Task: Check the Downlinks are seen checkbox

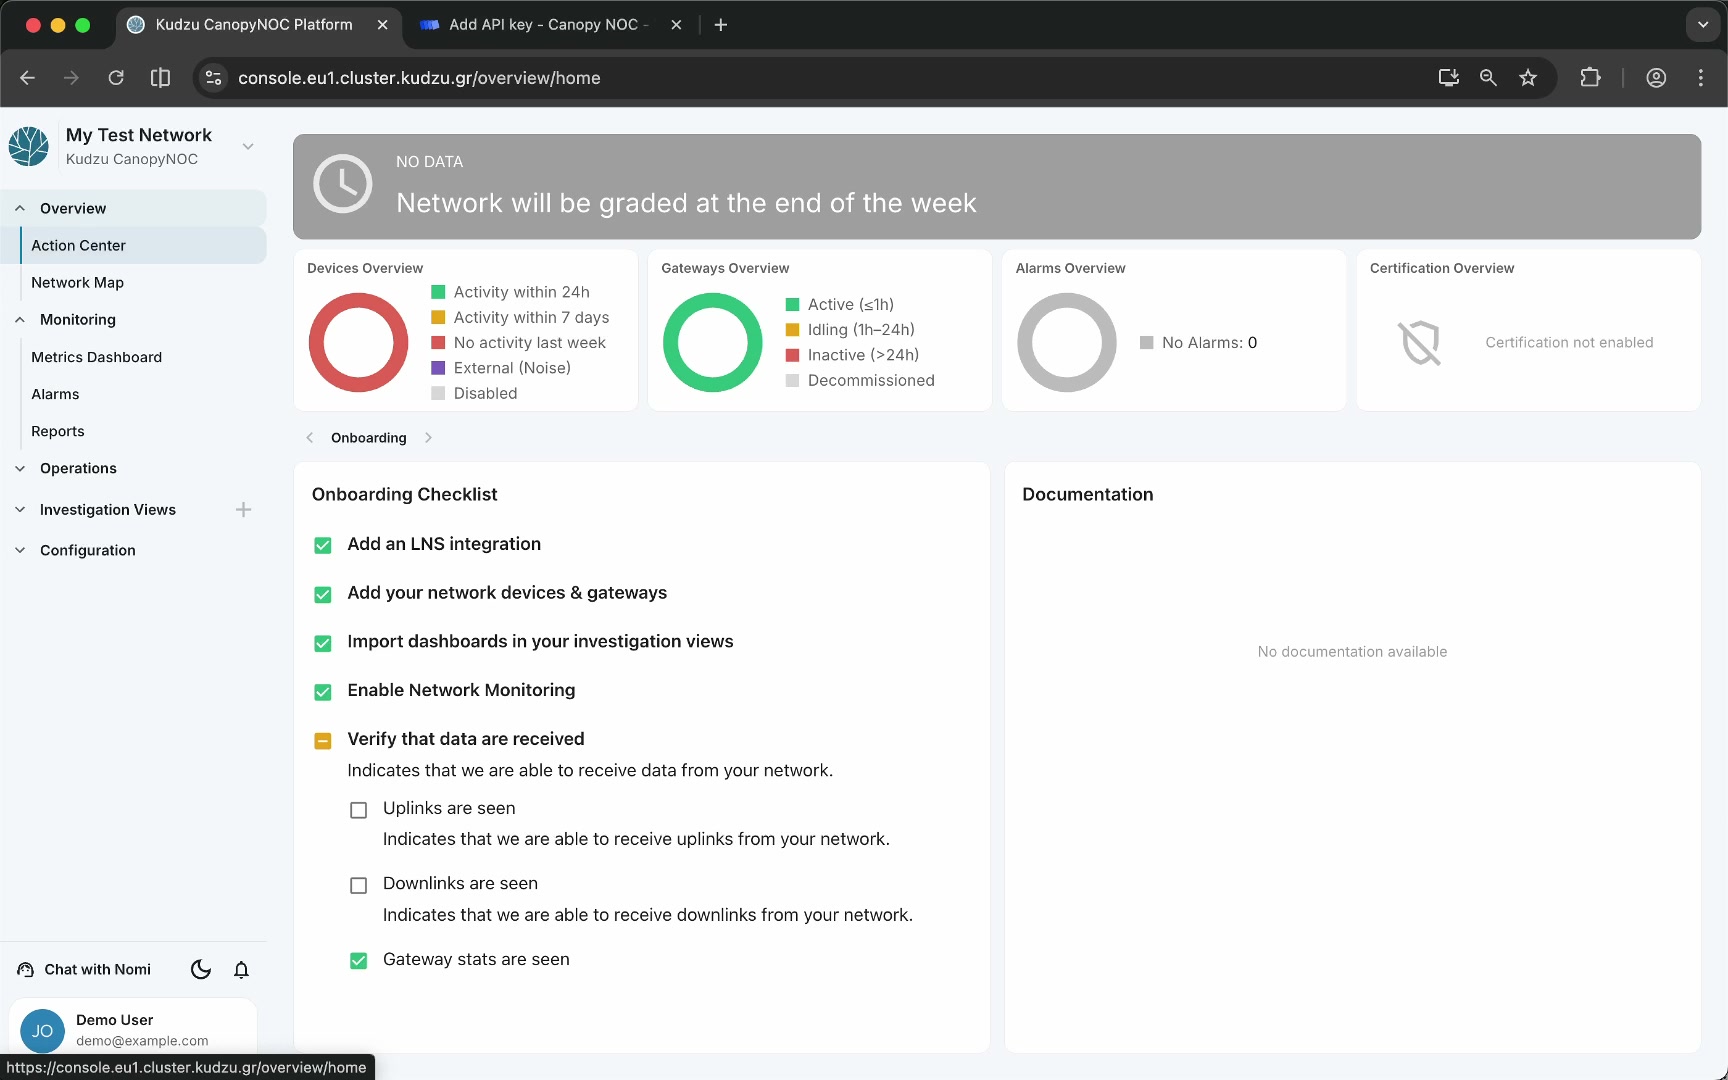Action: (x=359, y=885)
